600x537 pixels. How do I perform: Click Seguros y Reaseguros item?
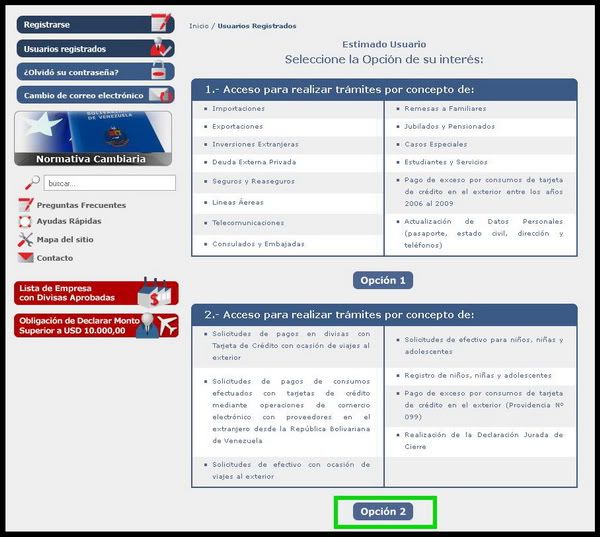253,181
